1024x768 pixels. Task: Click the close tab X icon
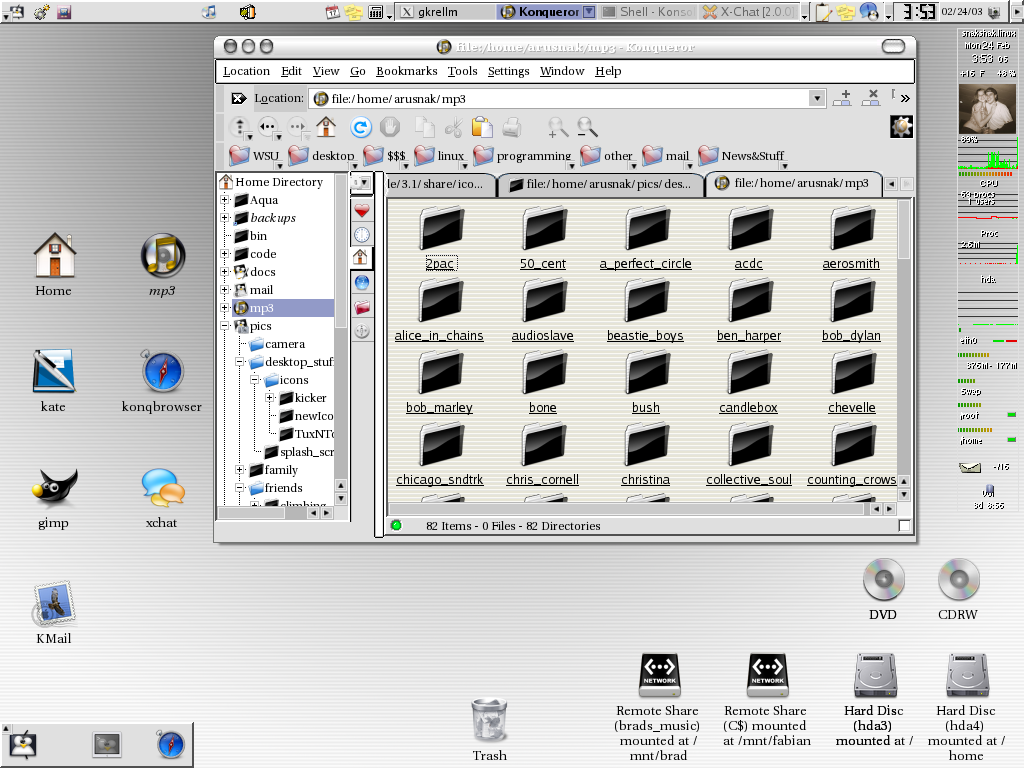pos(871,97)
